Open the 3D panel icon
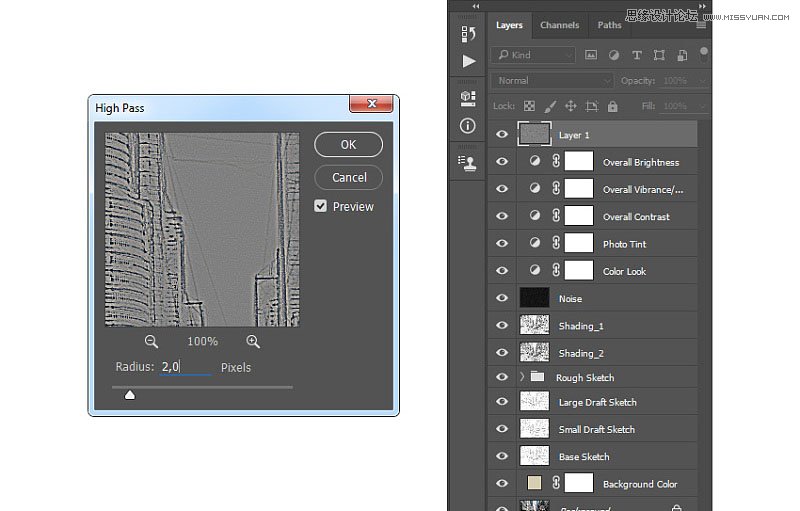Viewport: 800px width, 511px height. pyautogui.click(x=468, y=98)
